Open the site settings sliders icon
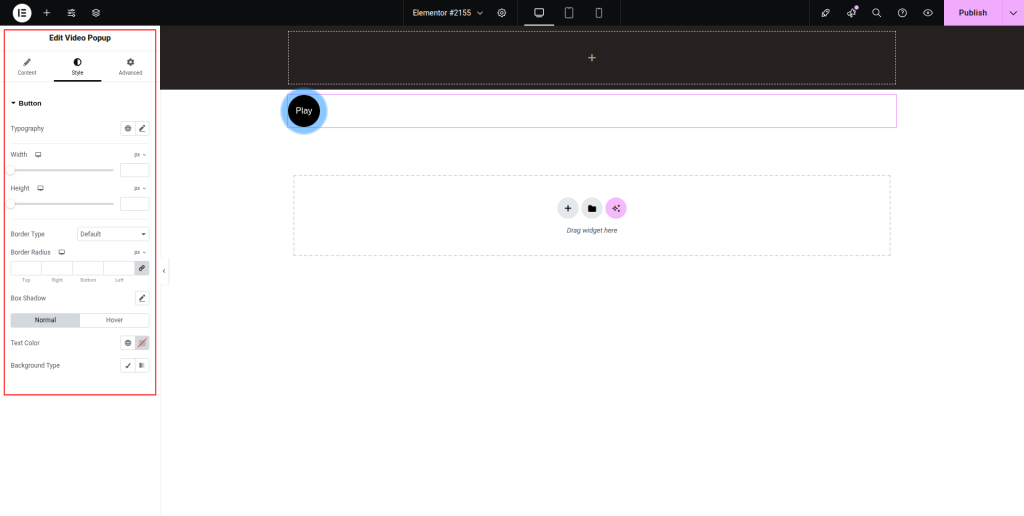 (71, 12)
